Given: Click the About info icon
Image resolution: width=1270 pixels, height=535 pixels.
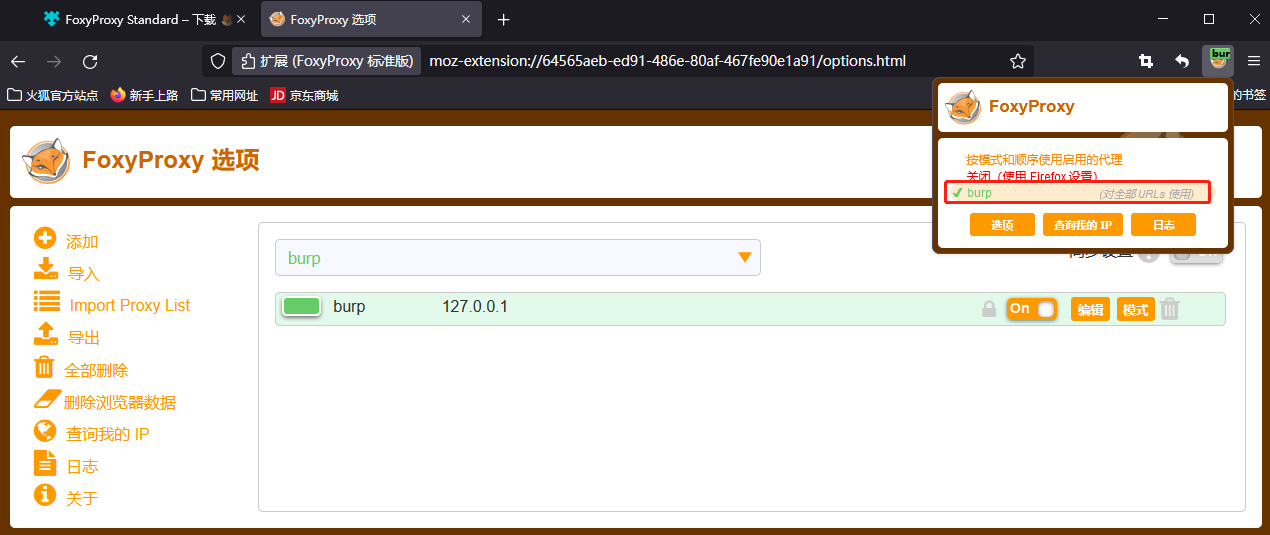Looking at the screenshot, I should pyautogui.click(x=45, y=494).
